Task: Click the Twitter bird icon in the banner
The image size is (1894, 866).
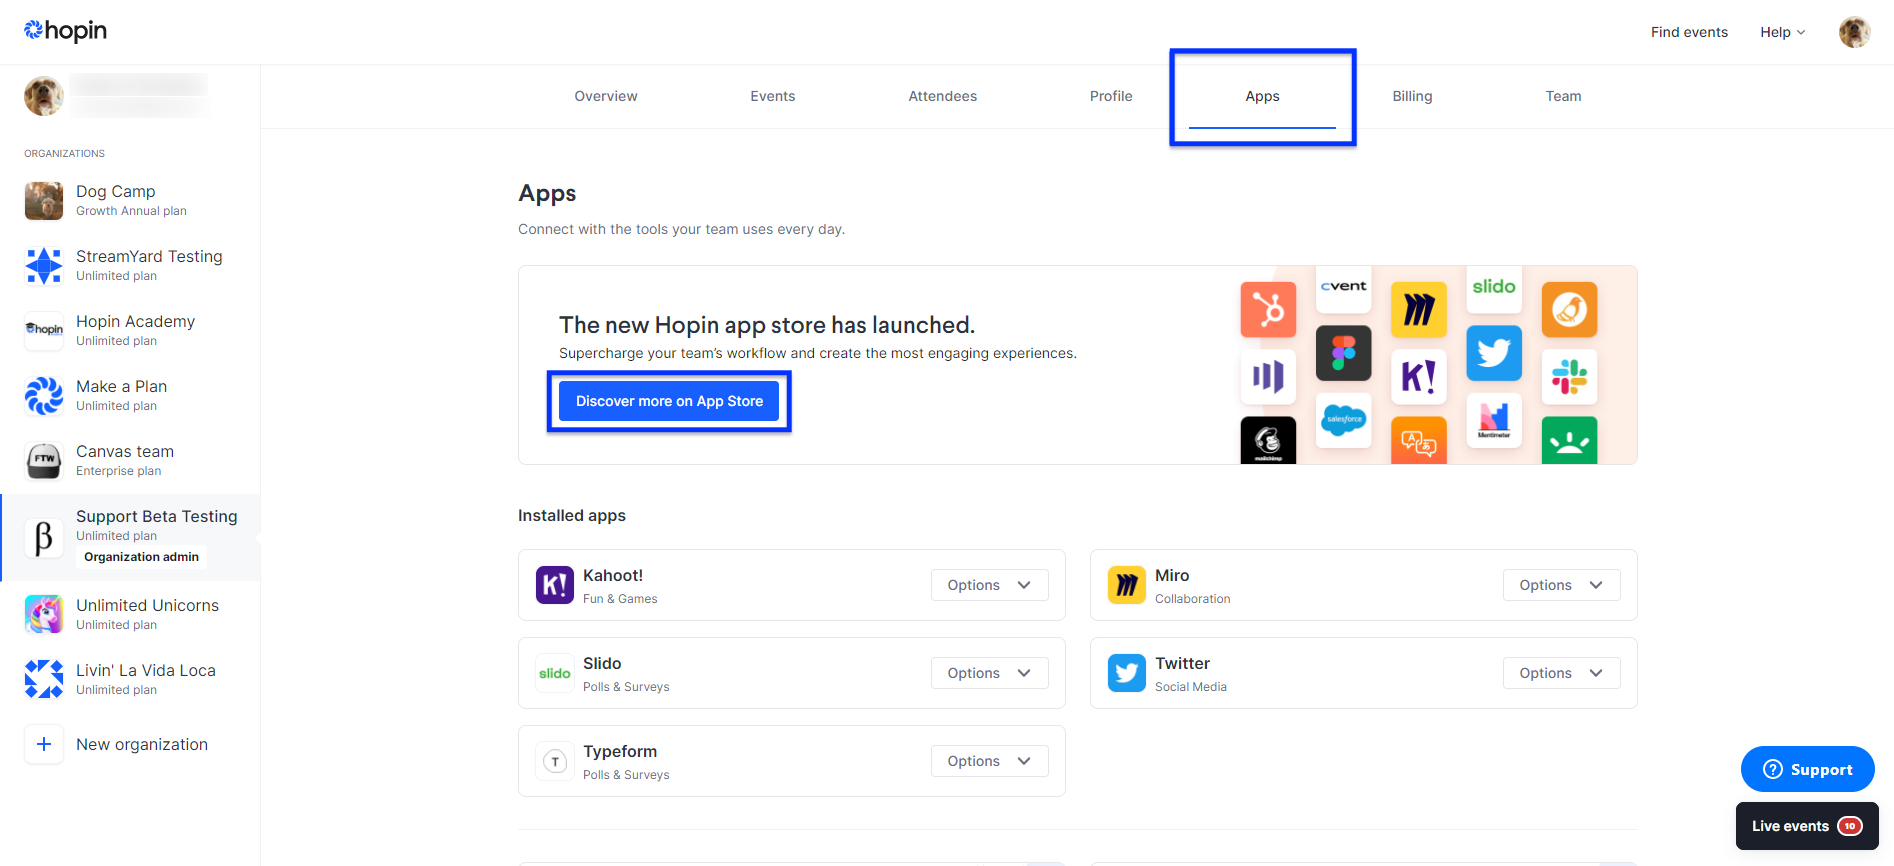Action: pyautogui.click(x=1494, y=353)
